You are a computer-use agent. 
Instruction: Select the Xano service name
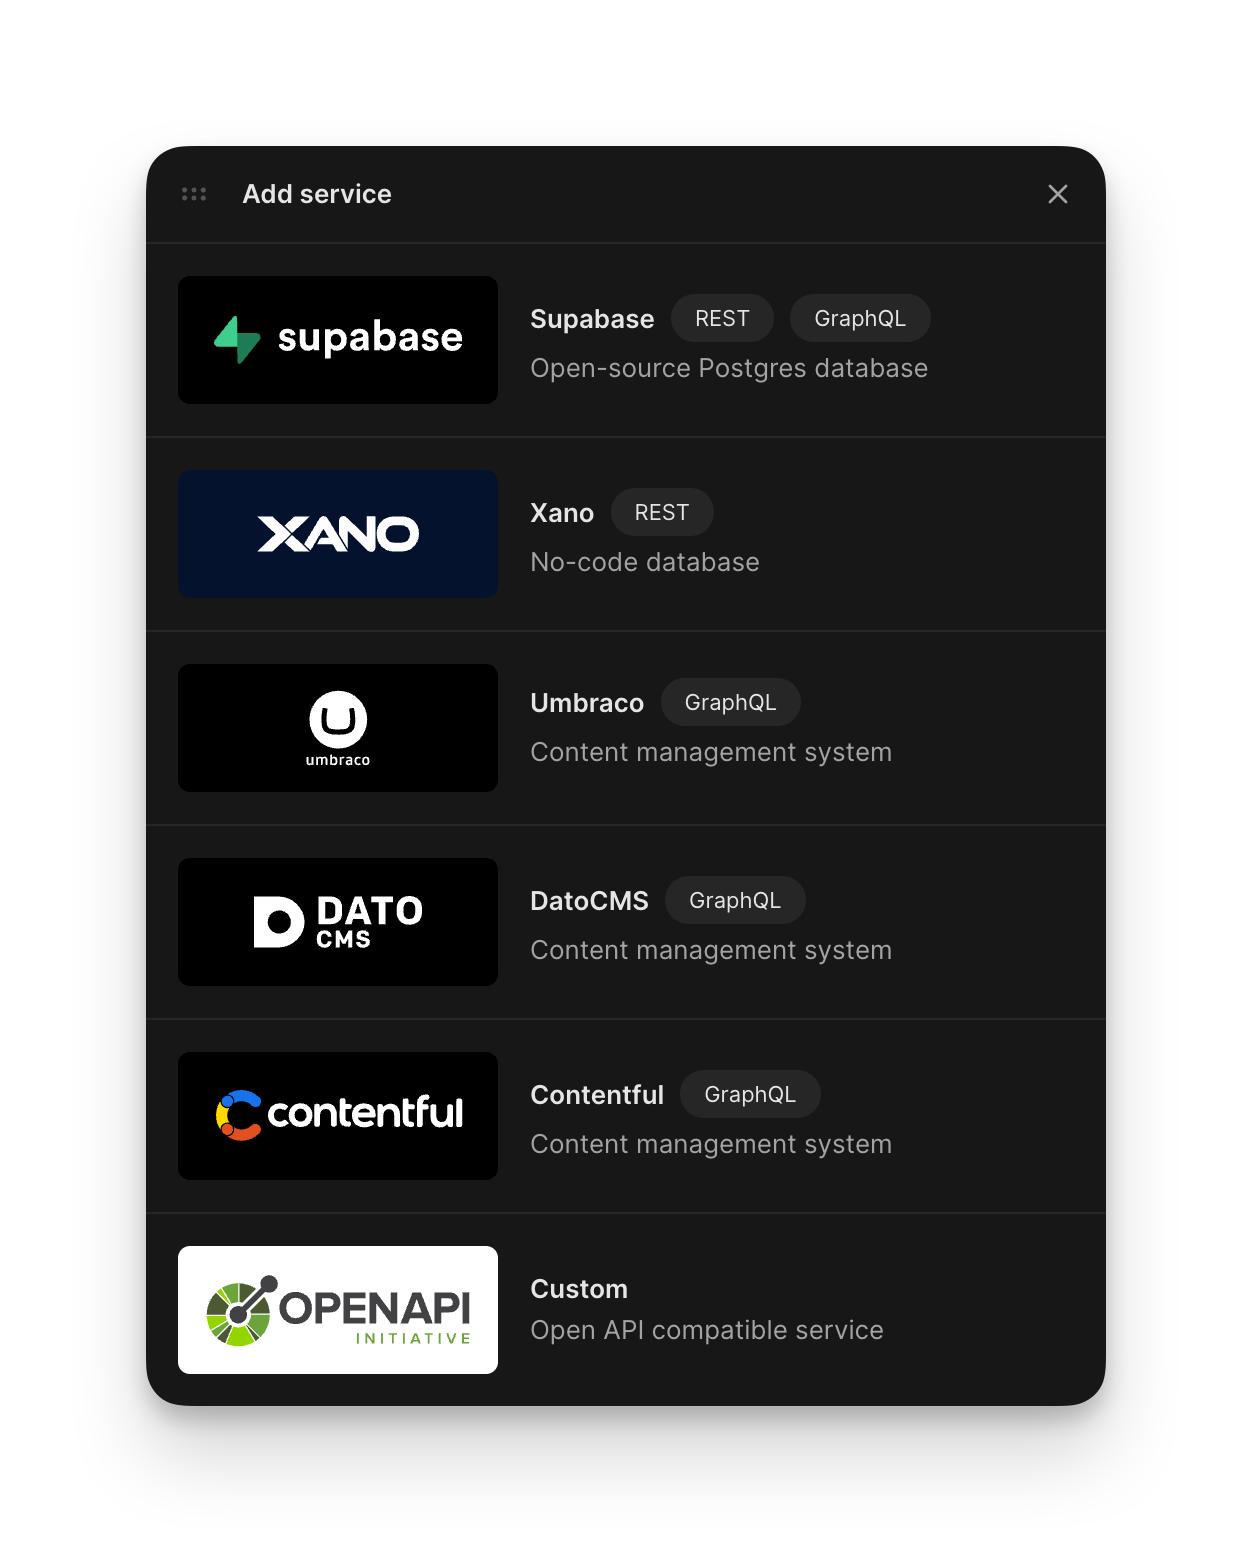pos(562,513)
